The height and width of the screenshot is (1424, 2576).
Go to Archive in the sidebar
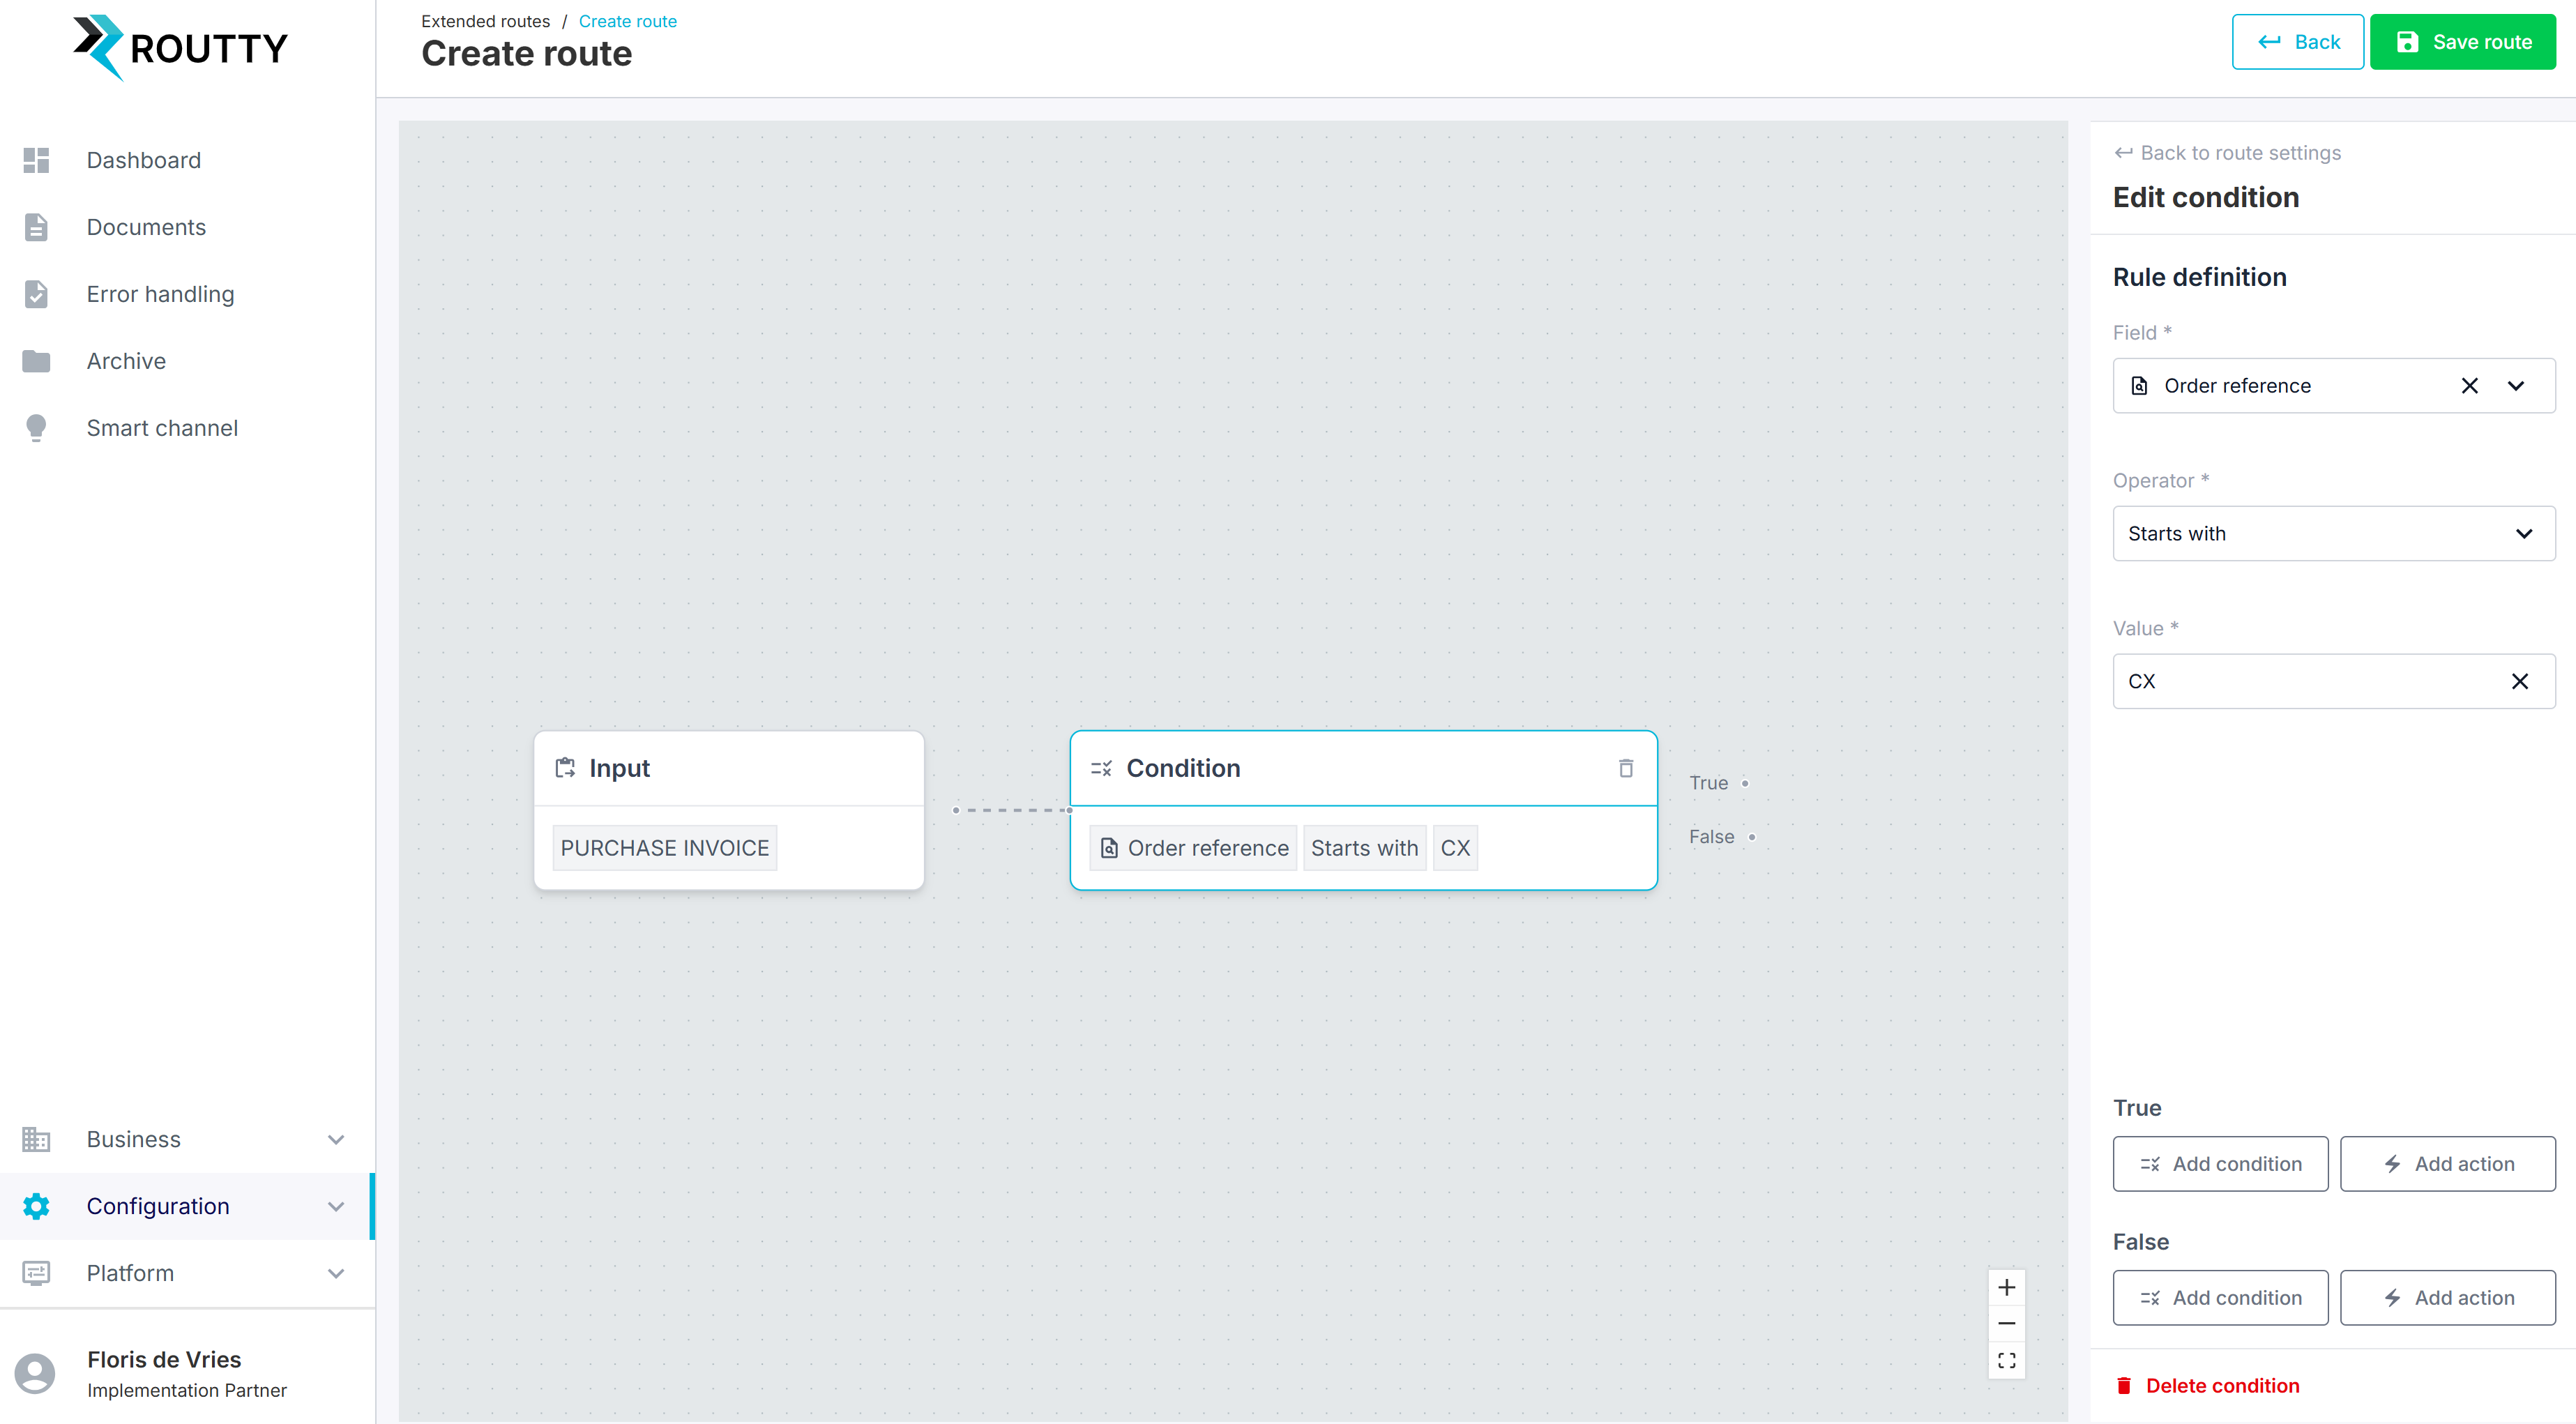click(x=126, y=361)
